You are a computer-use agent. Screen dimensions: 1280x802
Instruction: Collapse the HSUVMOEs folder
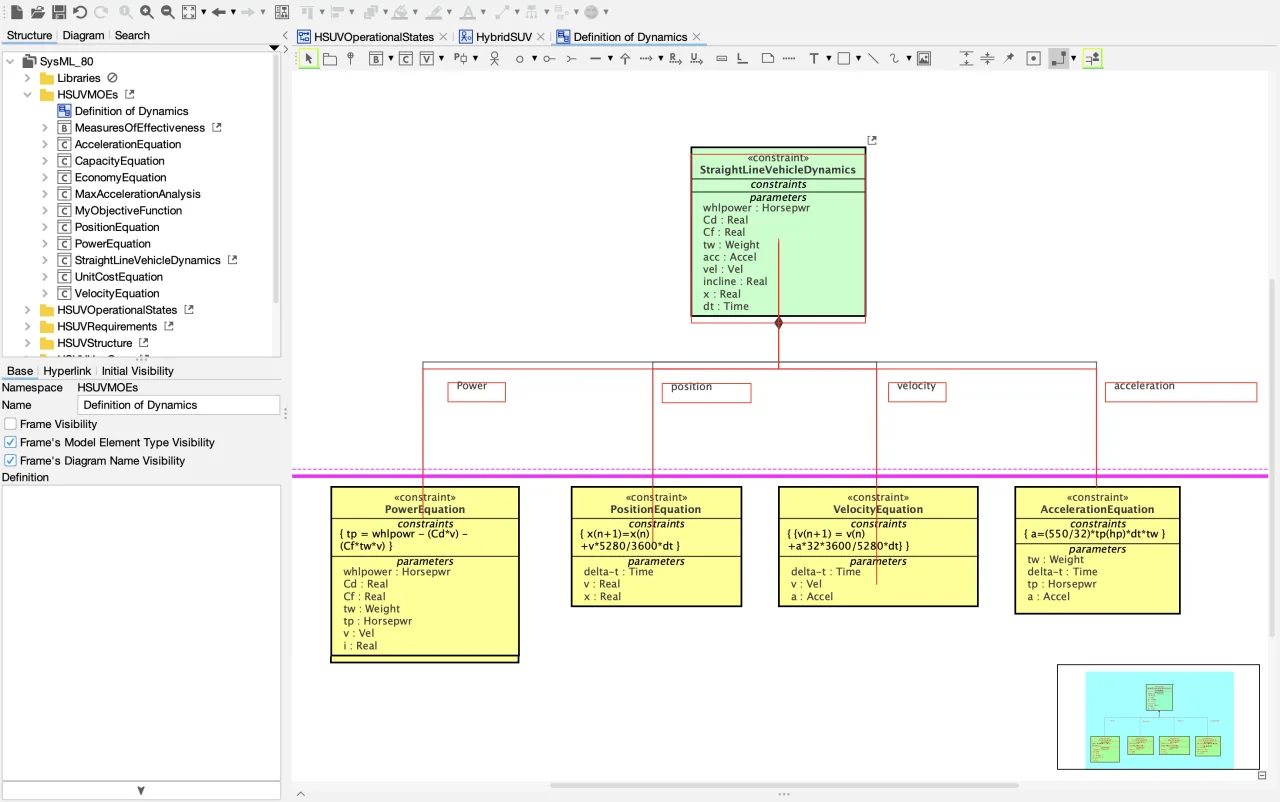(x=27, y=95)
